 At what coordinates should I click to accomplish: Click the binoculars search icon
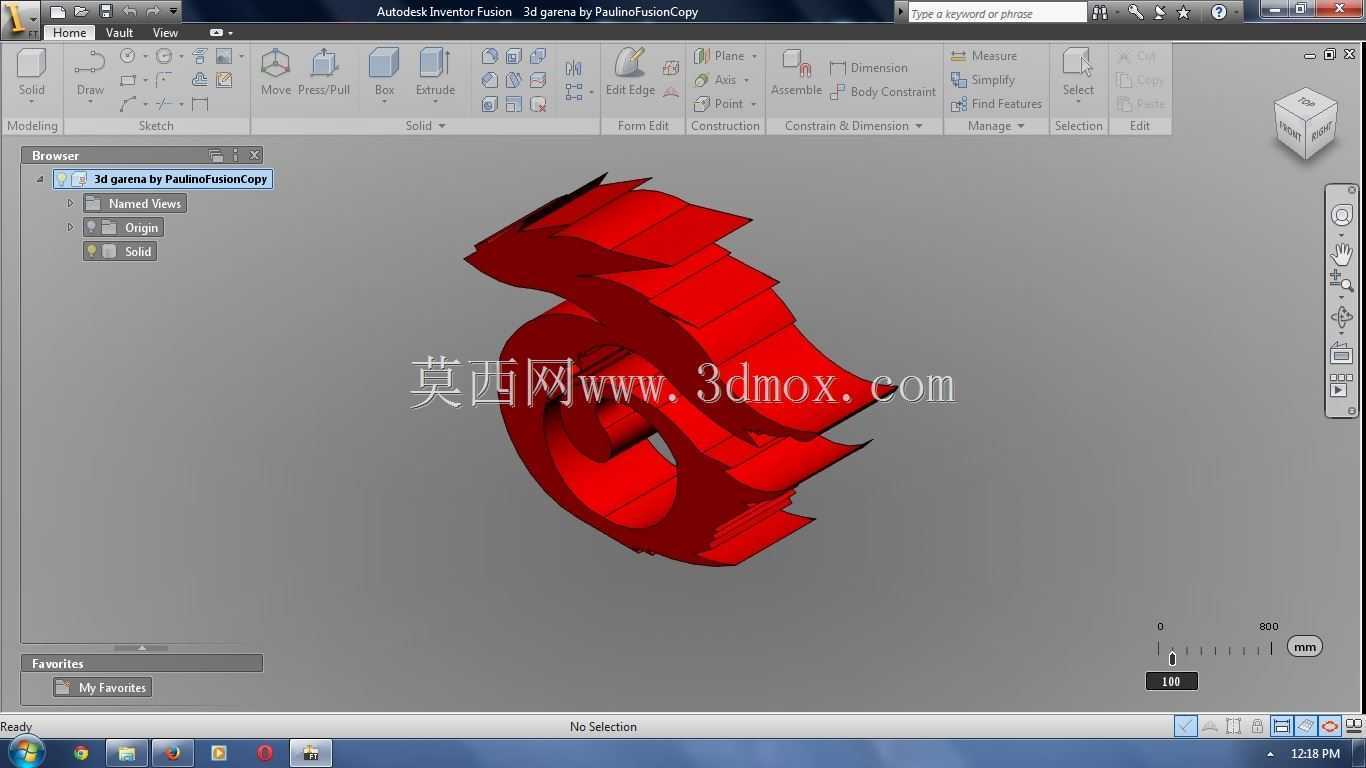coord(1100,12)
